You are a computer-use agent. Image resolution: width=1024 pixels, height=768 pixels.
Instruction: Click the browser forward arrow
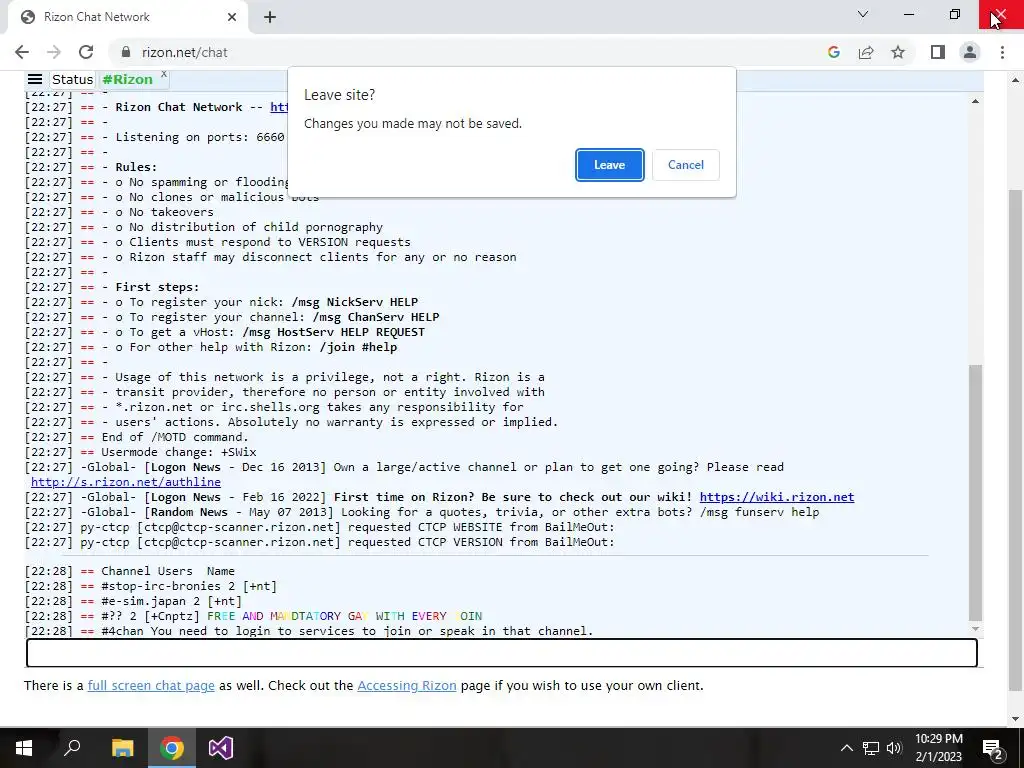pyautogui.click(x=54, y=52)
